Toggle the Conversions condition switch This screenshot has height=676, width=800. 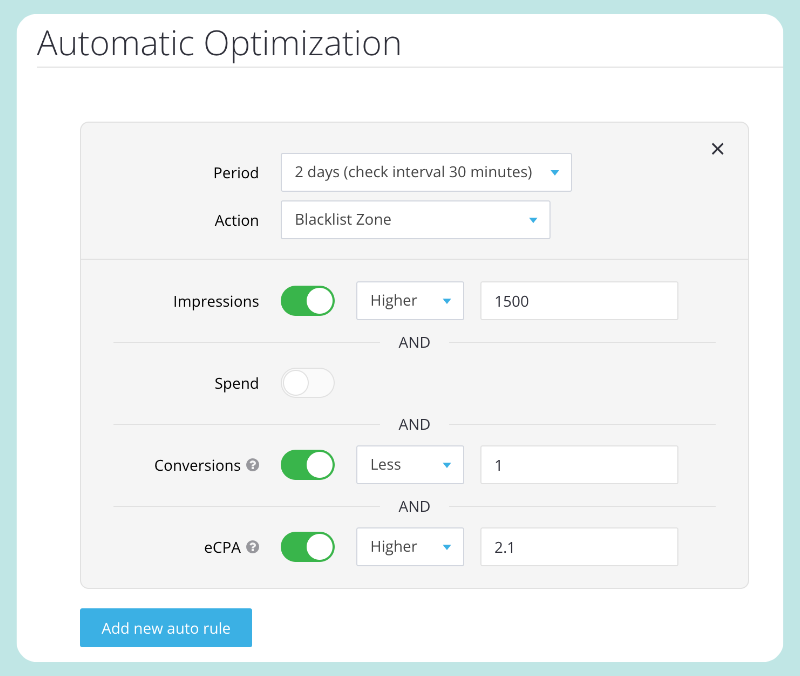(x=308, y=465)
